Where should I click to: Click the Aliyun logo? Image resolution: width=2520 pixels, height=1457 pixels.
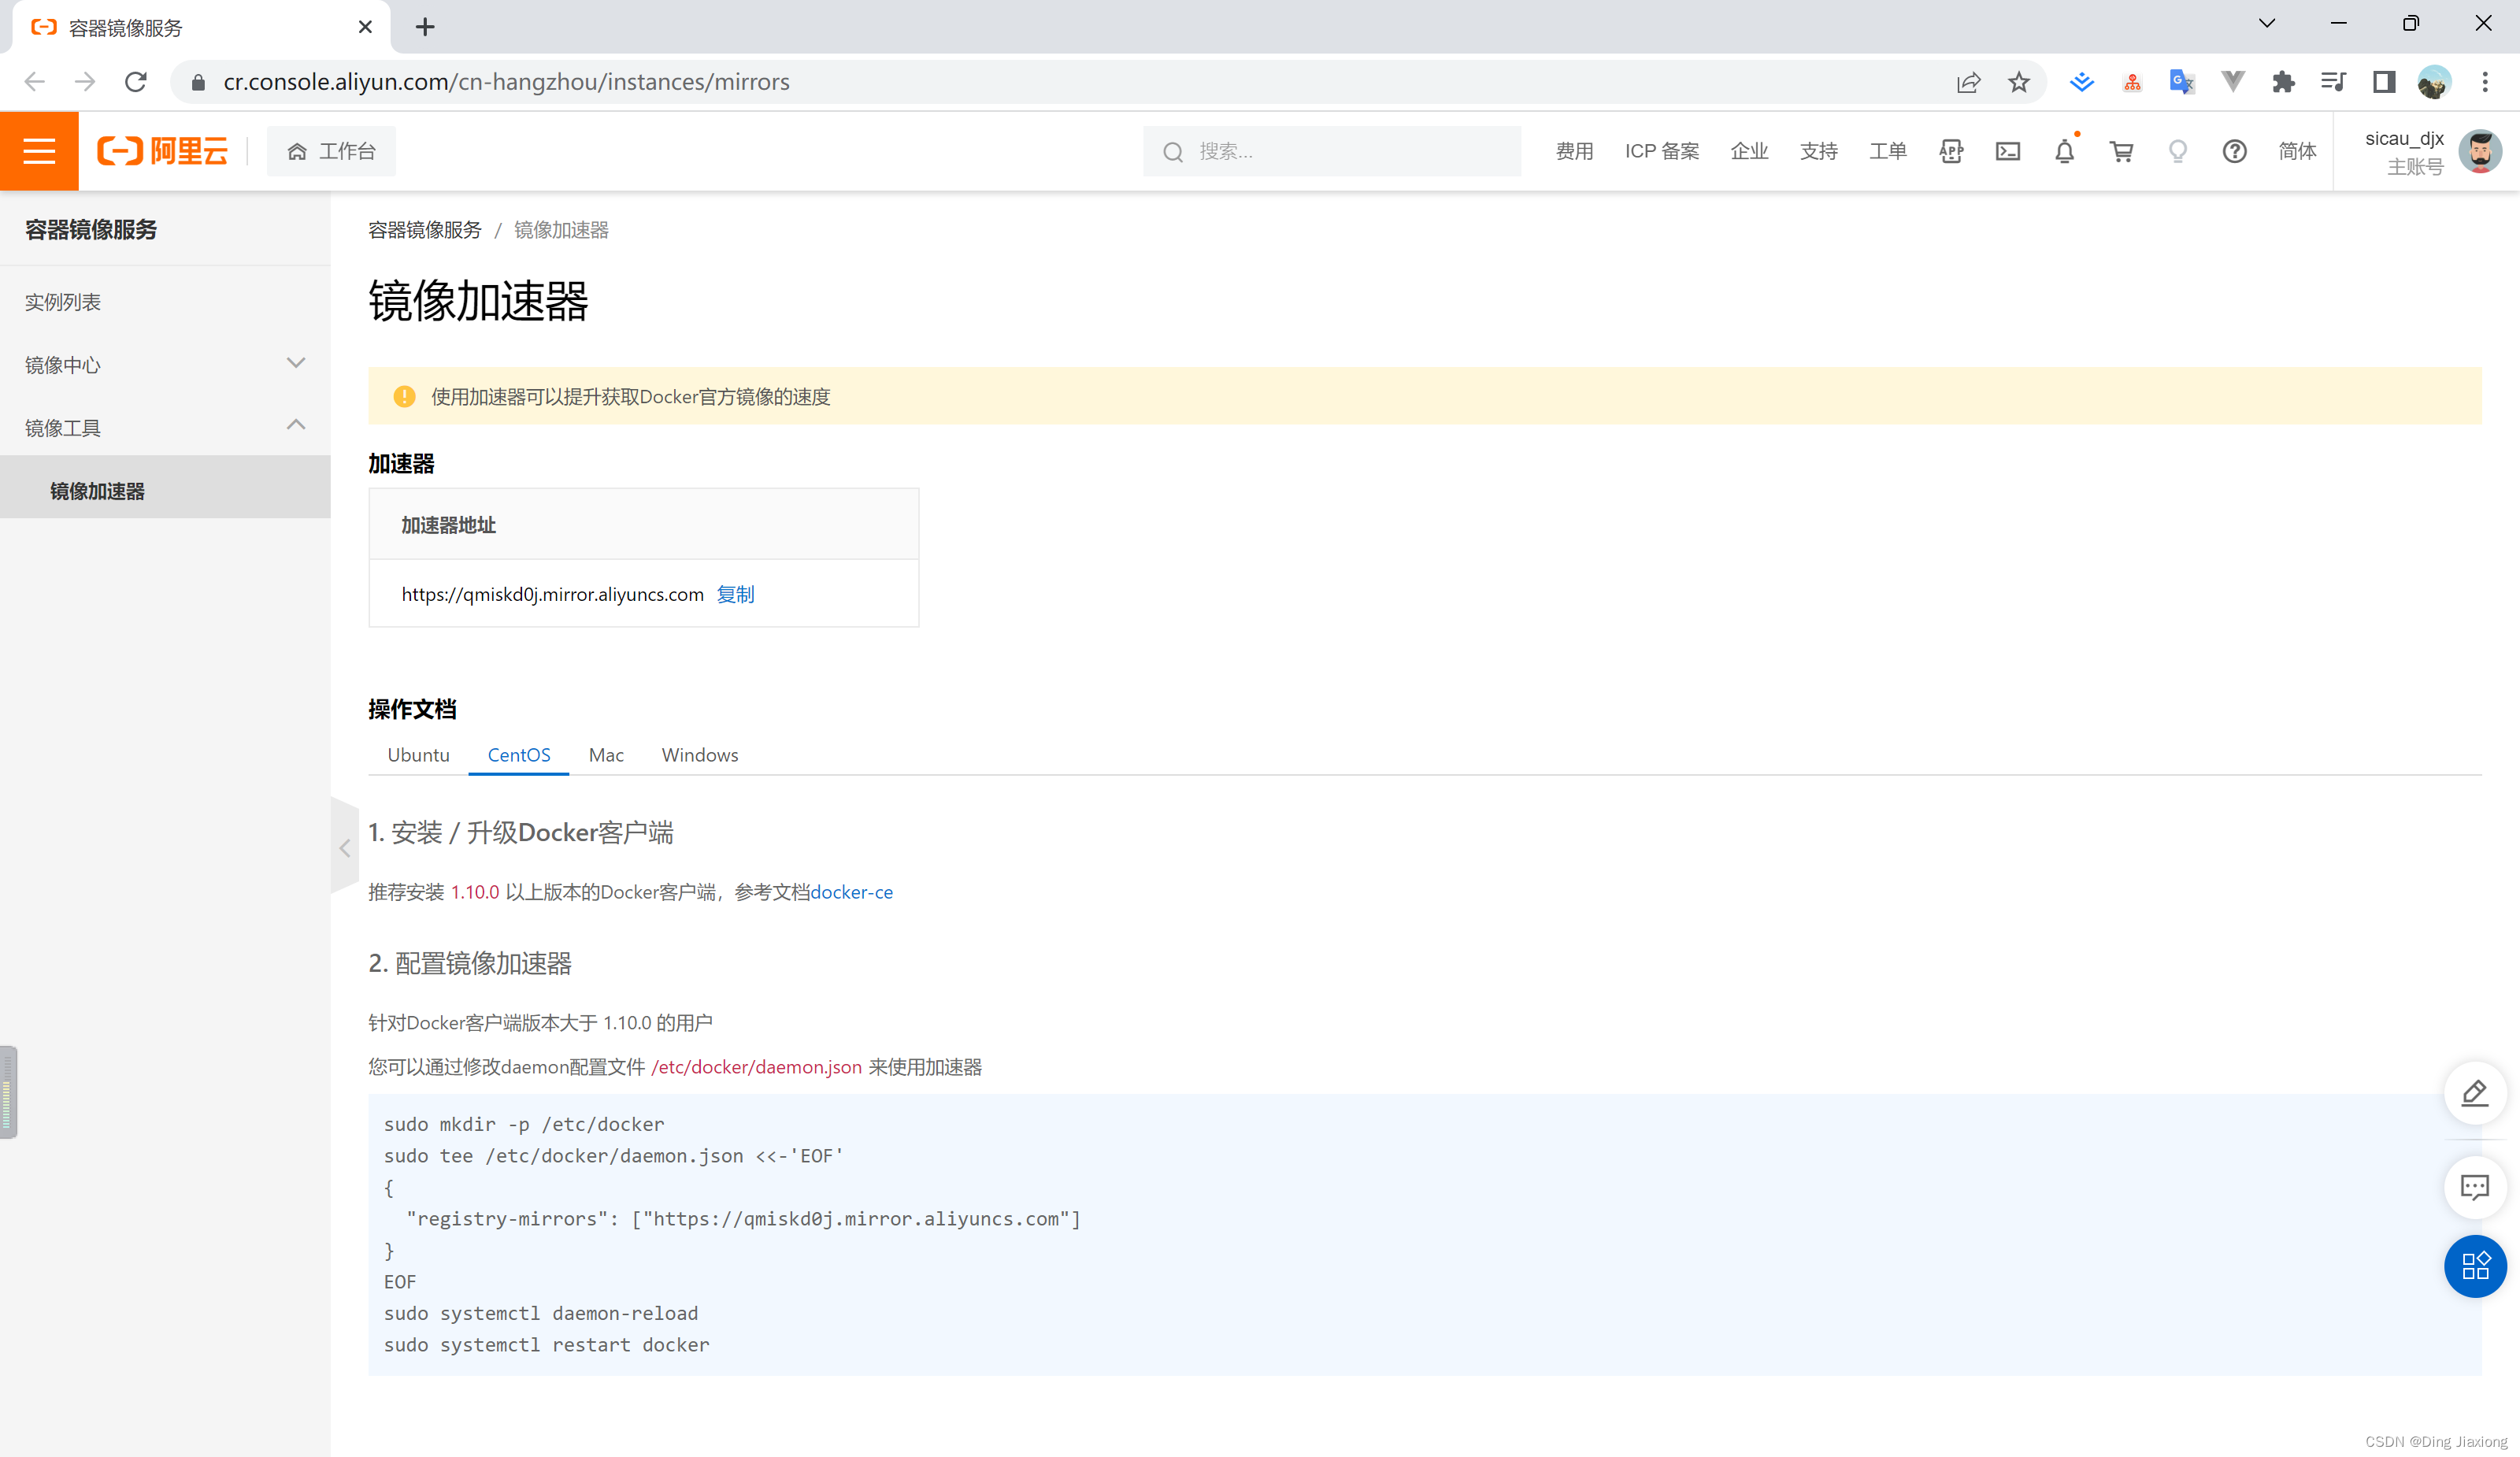162,151
